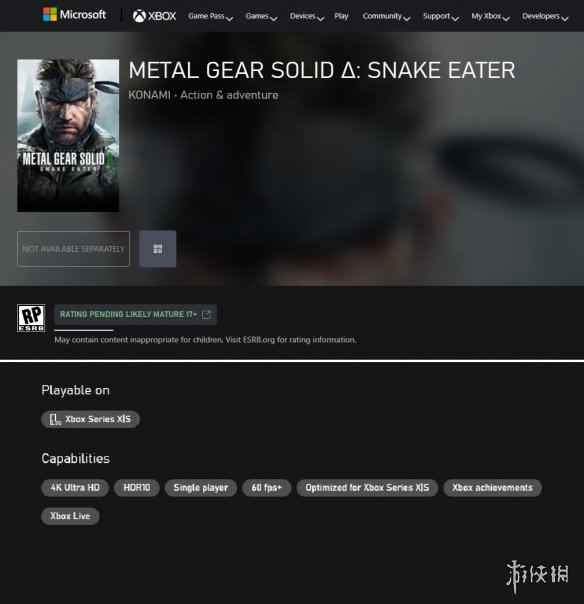Click the wishlist icon button beside Not Available Separately
This screenshot has width=584, height=604.
tap(158, 249)
